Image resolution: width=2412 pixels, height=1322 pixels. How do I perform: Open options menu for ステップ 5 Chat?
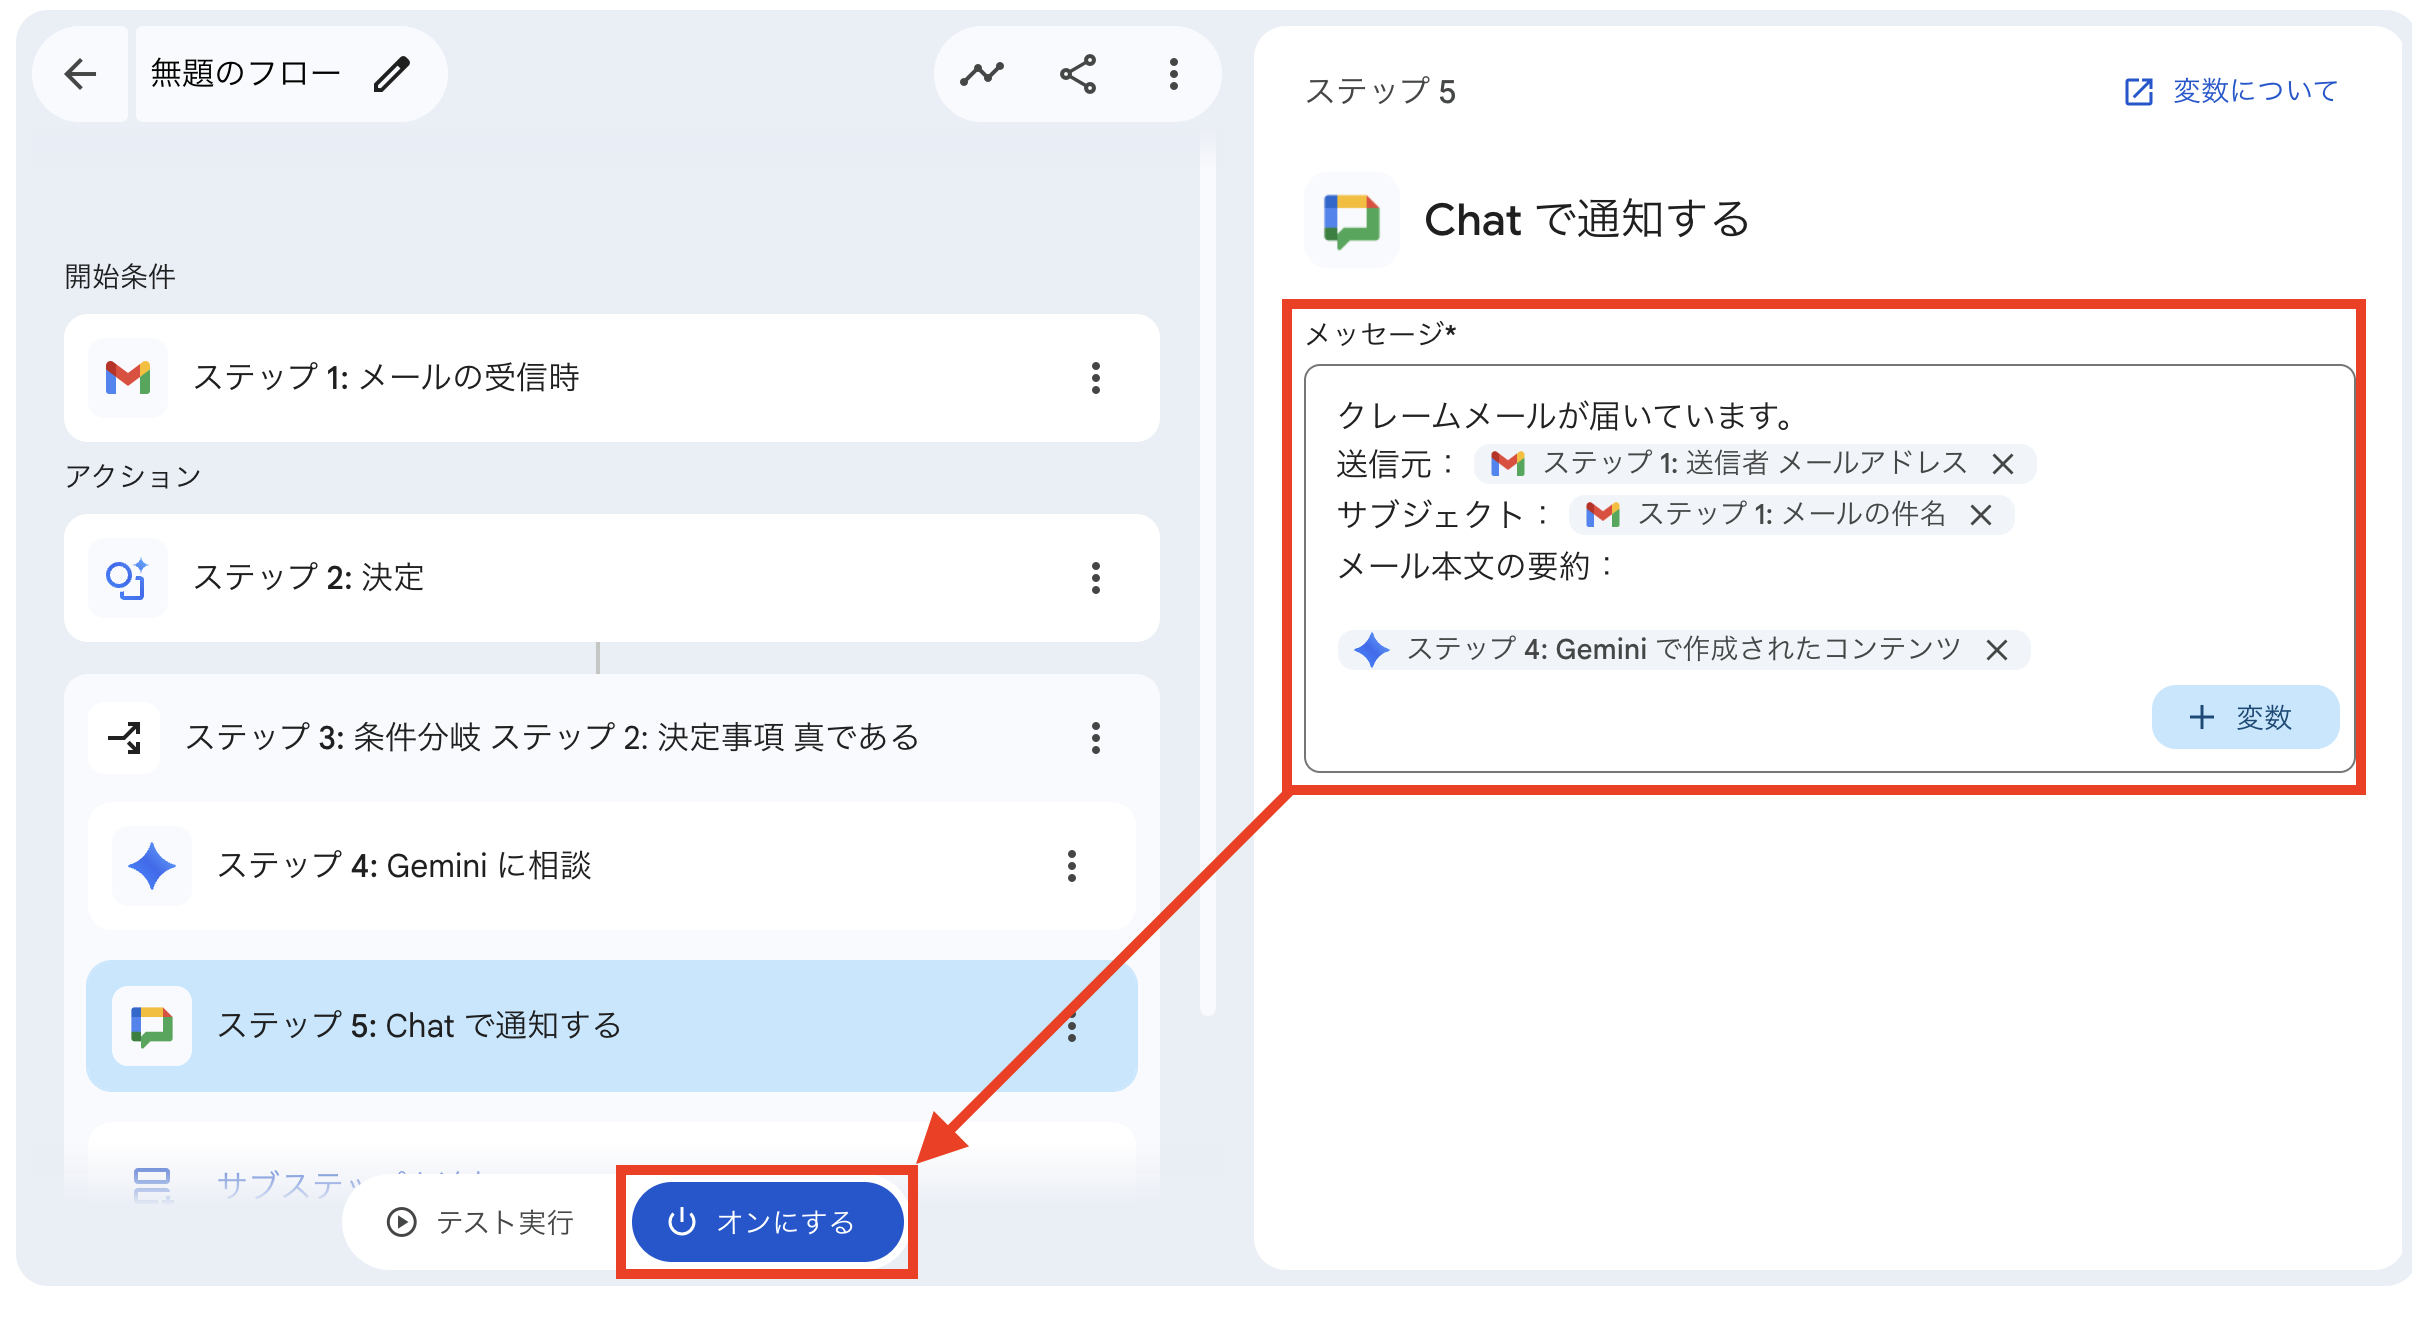coord(1072,1026)
